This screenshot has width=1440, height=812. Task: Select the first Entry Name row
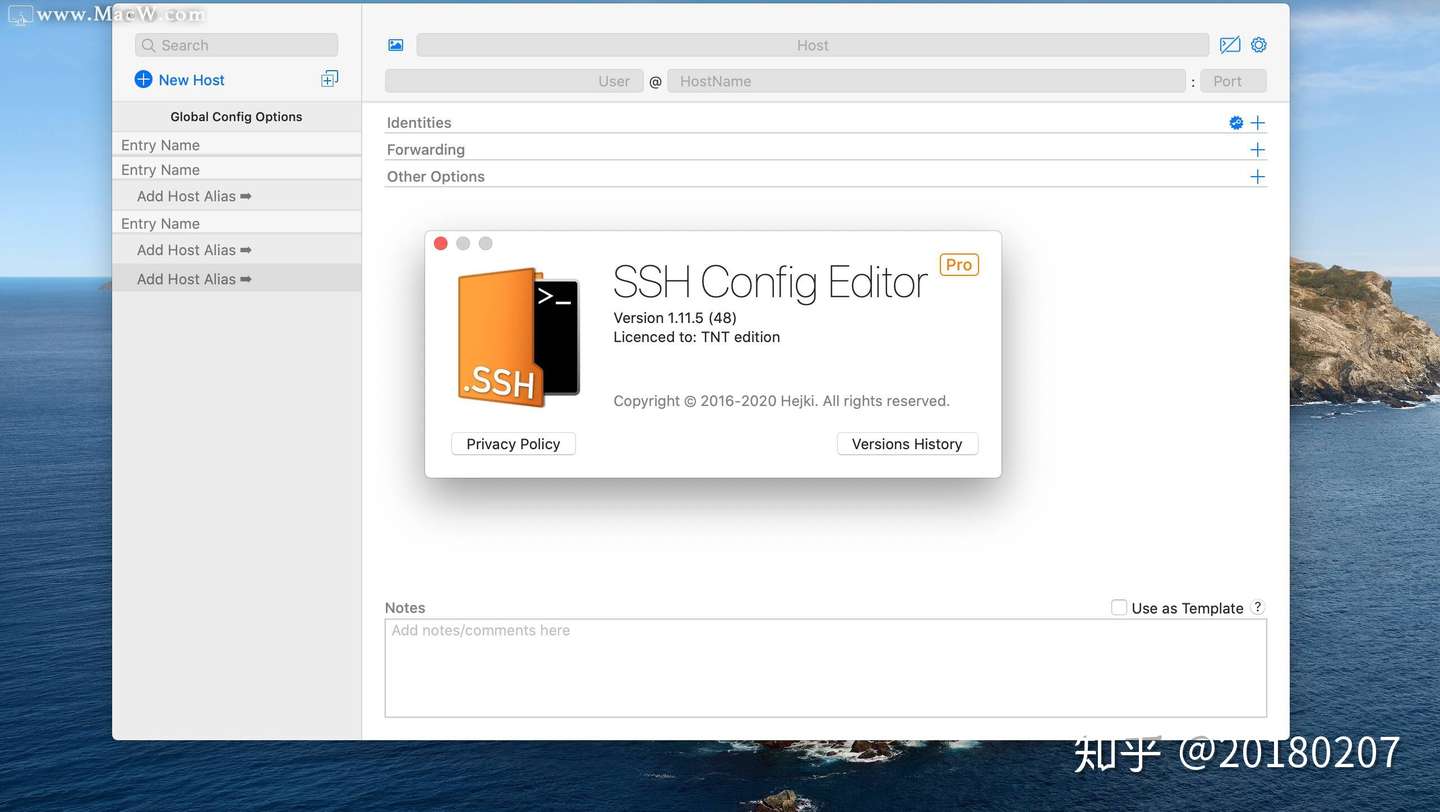tap(236, 145)
